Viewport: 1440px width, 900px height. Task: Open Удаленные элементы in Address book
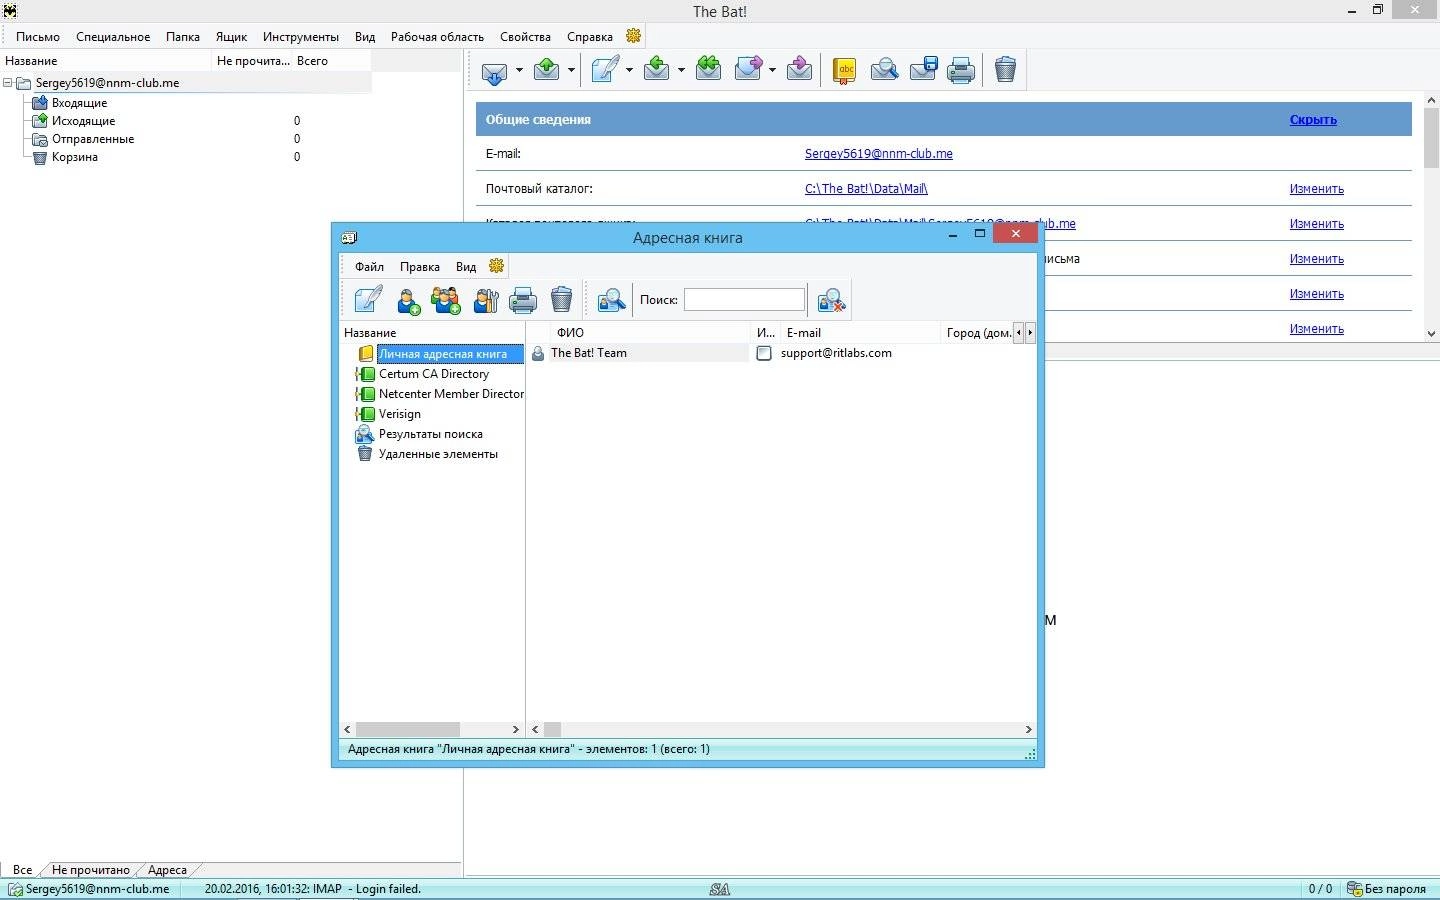click(438, 454)
